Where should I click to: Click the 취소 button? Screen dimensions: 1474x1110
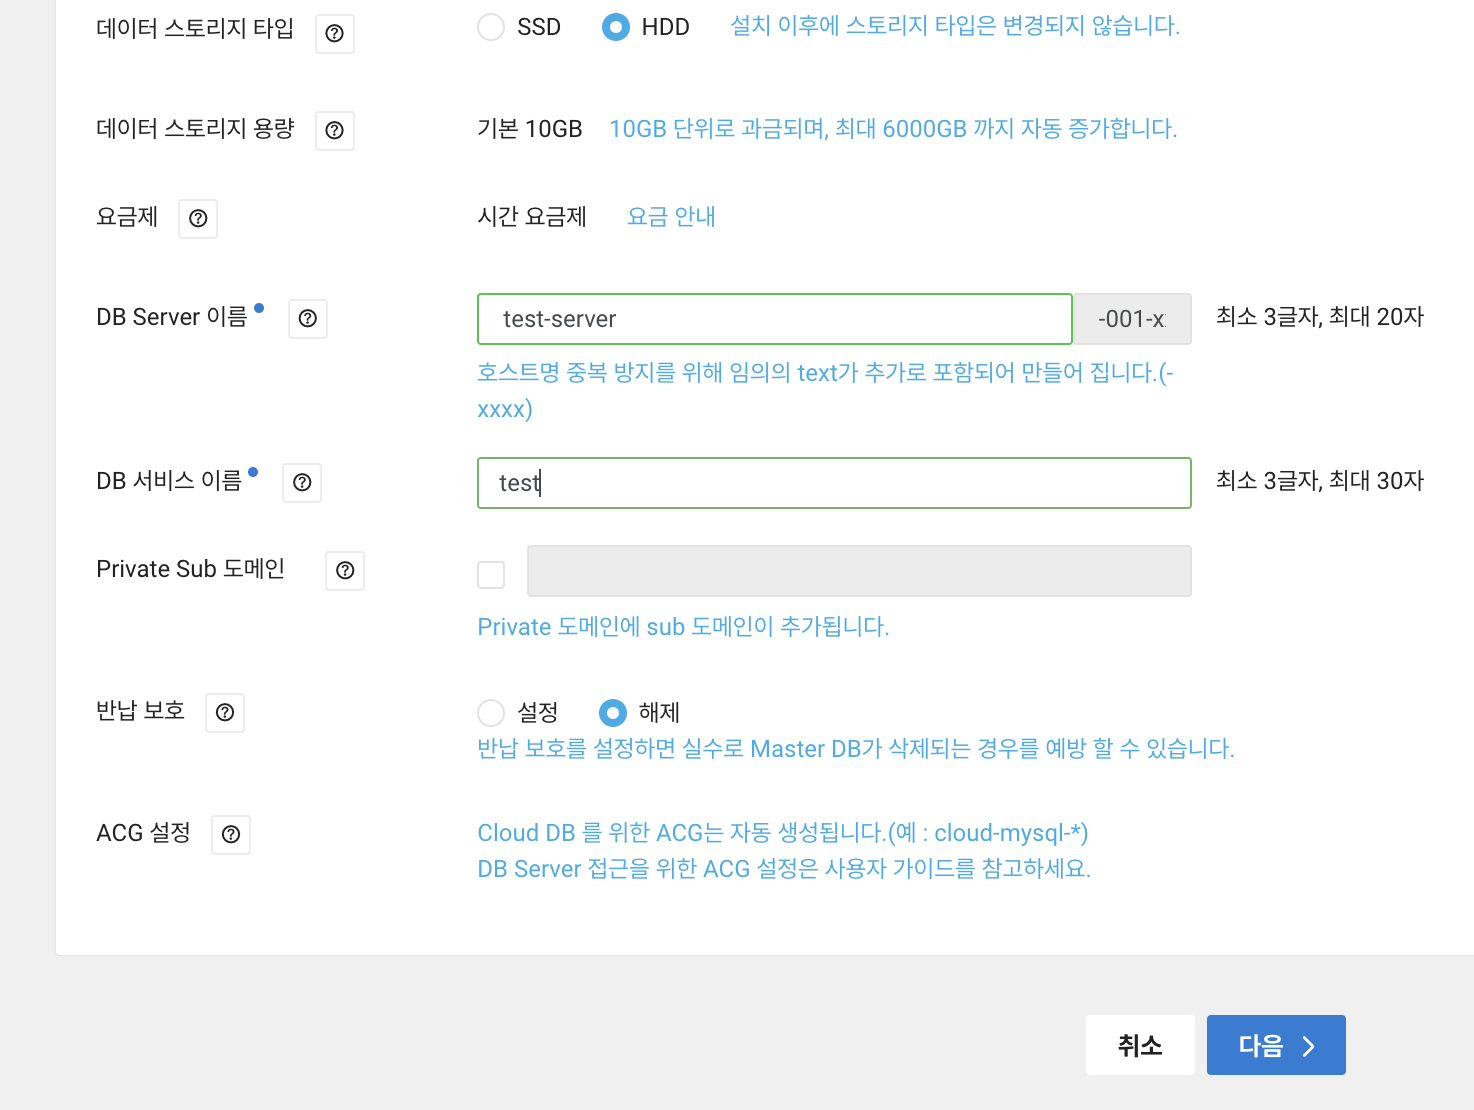(1140, 1045)
